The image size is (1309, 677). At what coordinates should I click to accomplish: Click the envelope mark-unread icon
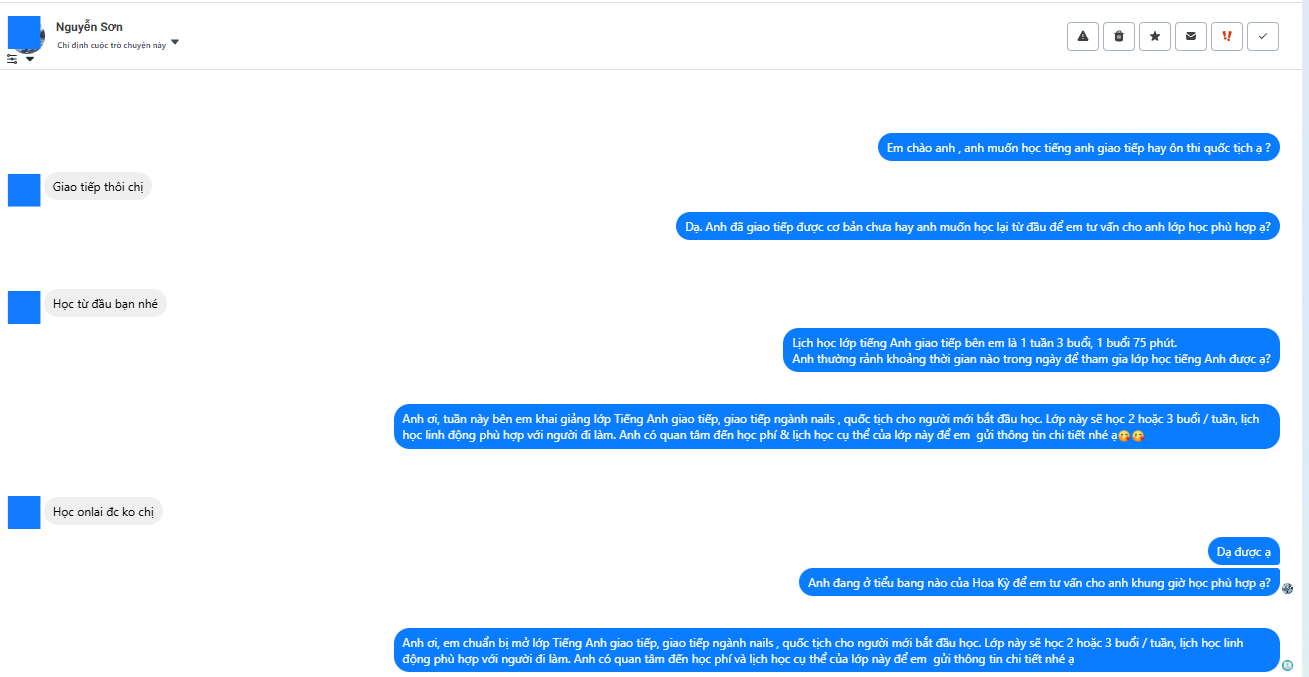pos(1190,37)
